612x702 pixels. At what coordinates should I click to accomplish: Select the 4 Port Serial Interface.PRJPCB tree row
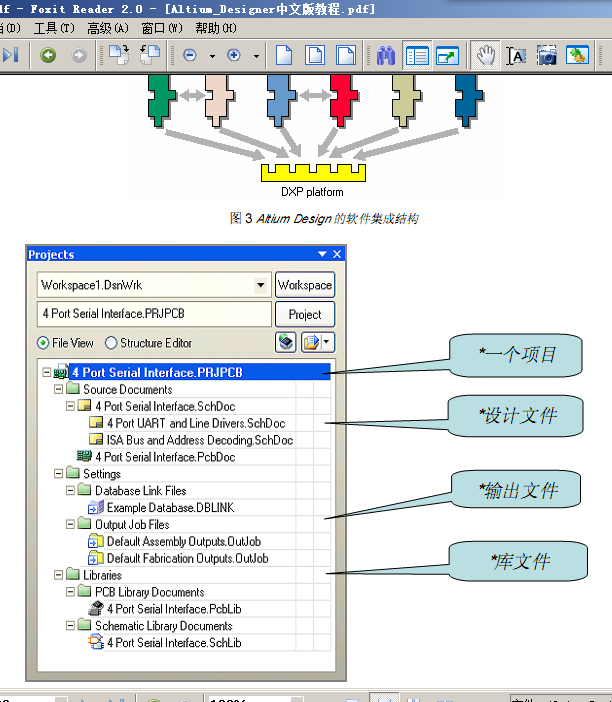point(200,372)
